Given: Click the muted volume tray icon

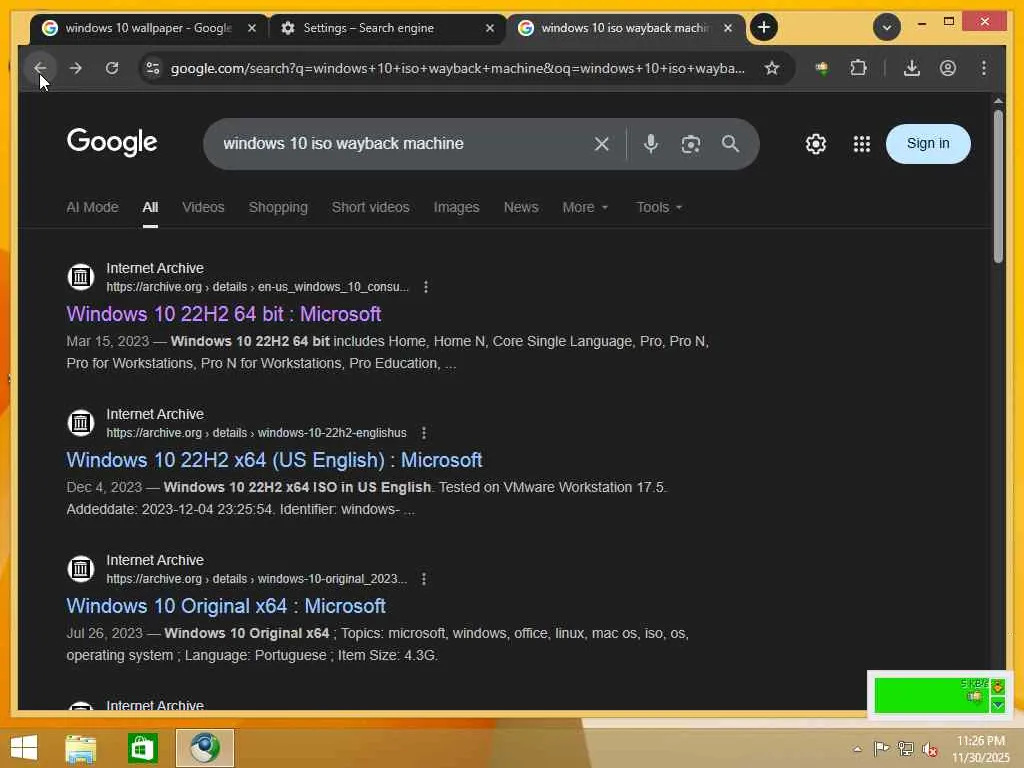Looking at the screenshot, I should pyautogui.click(x=929, y=749).
